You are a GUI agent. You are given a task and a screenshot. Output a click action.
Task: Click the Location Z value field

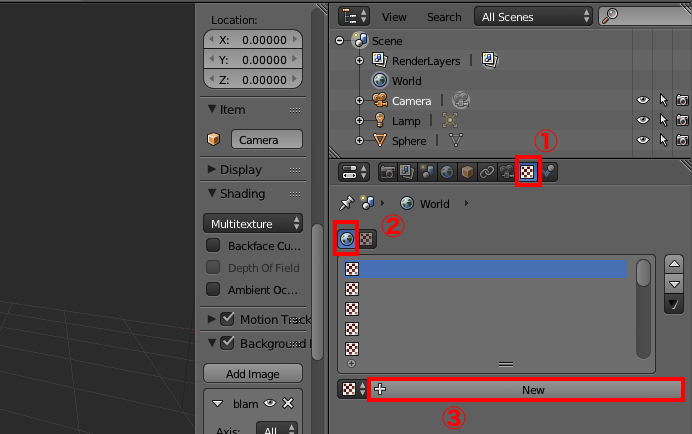pos(253,79)
